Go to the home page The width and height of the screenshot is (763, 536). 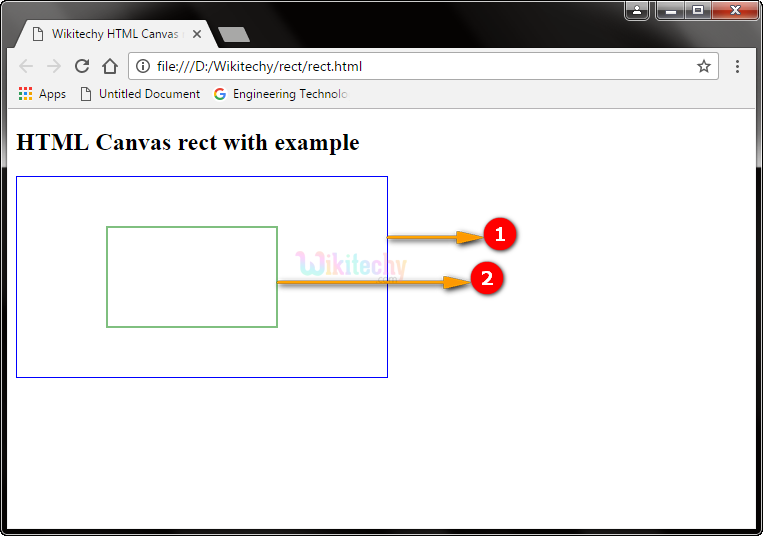(110, 67)
